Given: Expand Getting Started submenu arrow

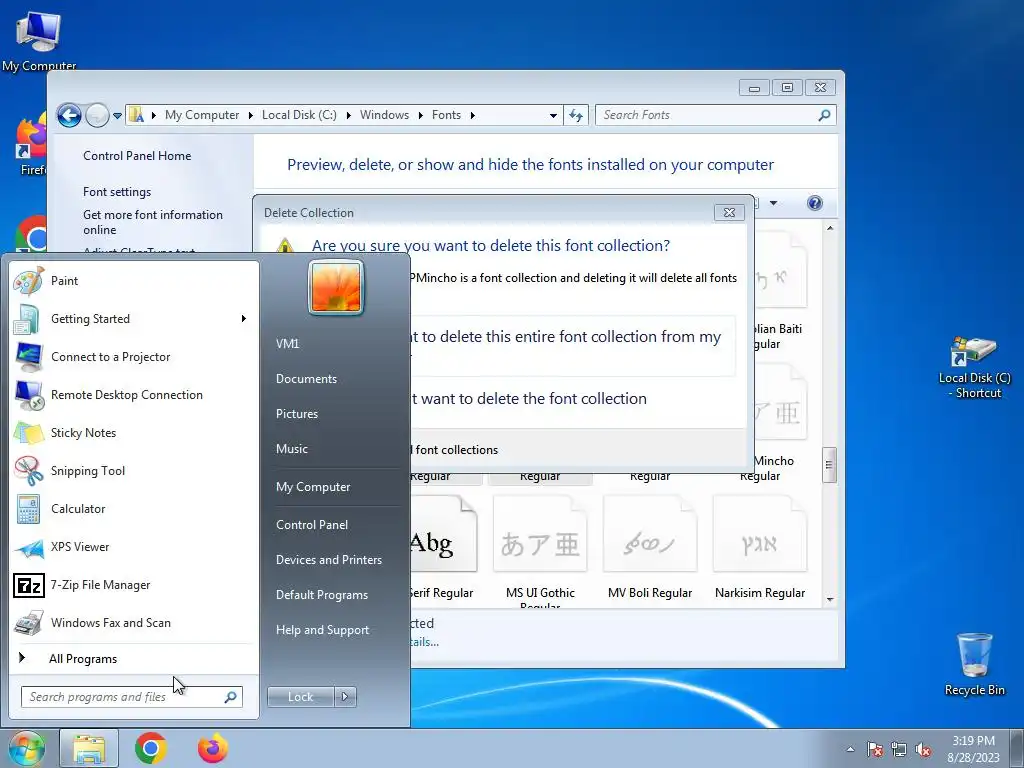Looking at the screenshot, I should (x=244, y=319).
